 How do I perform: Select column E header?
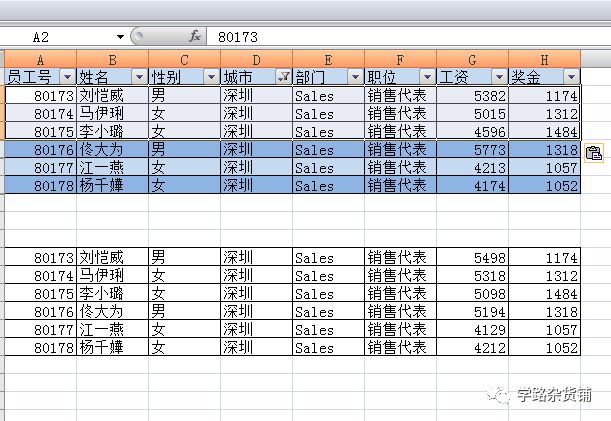[328, 60]
